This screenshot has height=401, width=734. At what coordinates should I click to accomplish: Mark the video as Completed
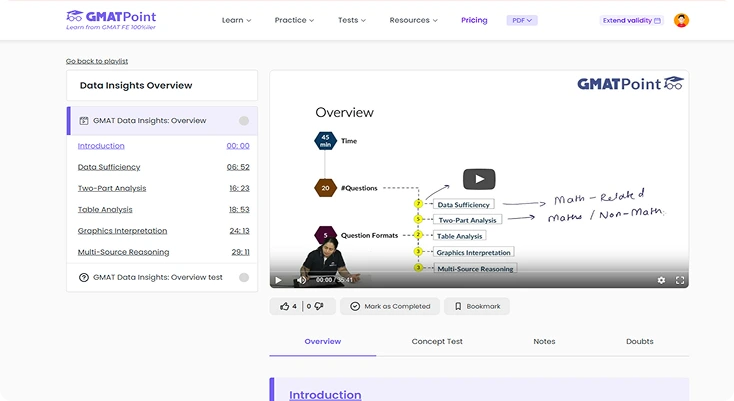tap(390, 306)
